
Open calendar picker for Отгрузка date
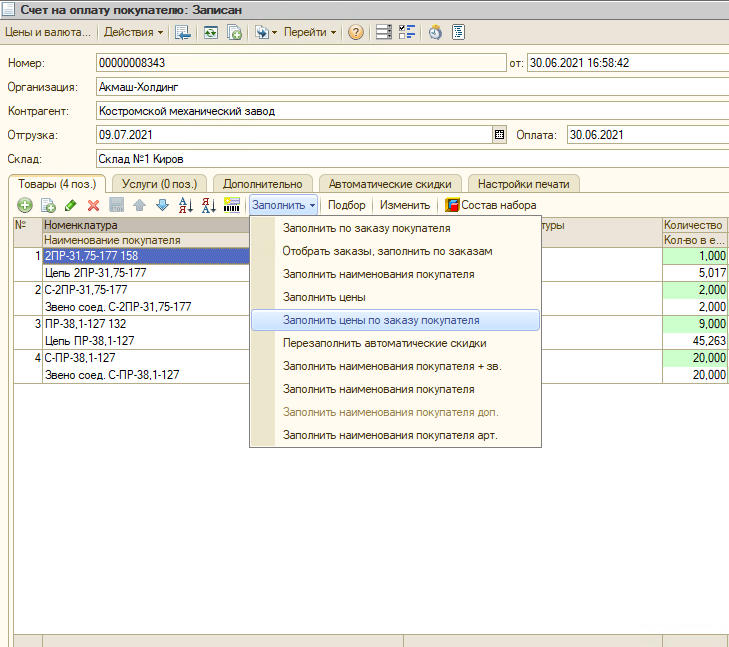(x=499, y=135)
